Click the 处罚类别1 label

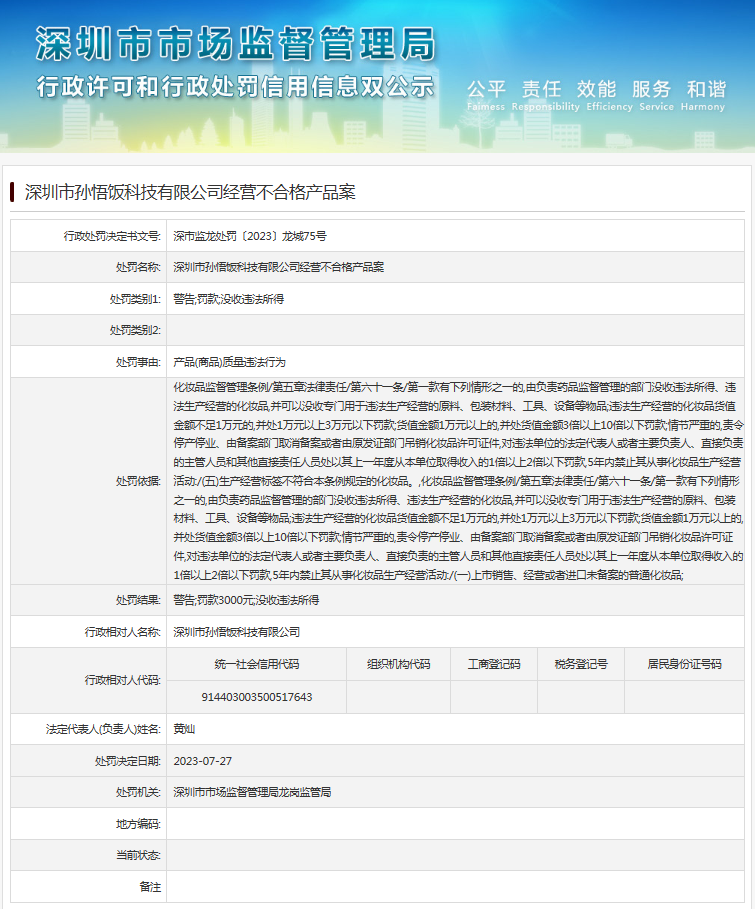coord(135,299)
